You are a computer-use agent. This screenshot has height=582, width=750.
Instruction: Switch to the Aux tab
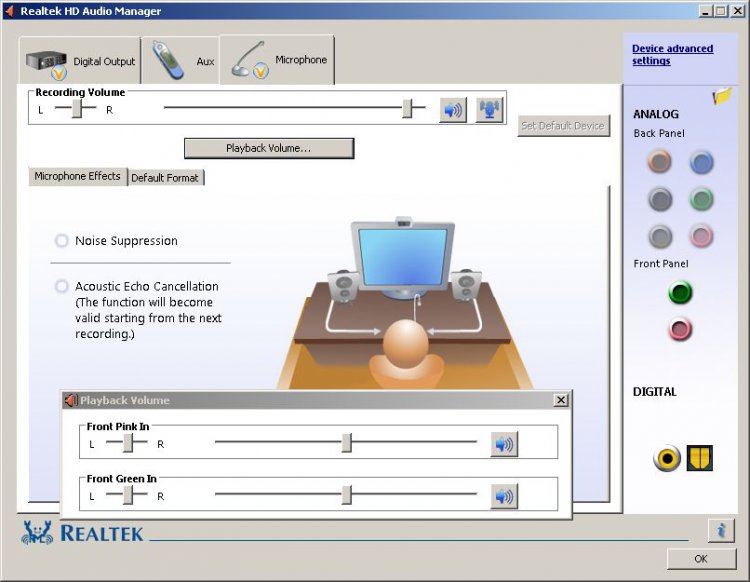(180, 61)
